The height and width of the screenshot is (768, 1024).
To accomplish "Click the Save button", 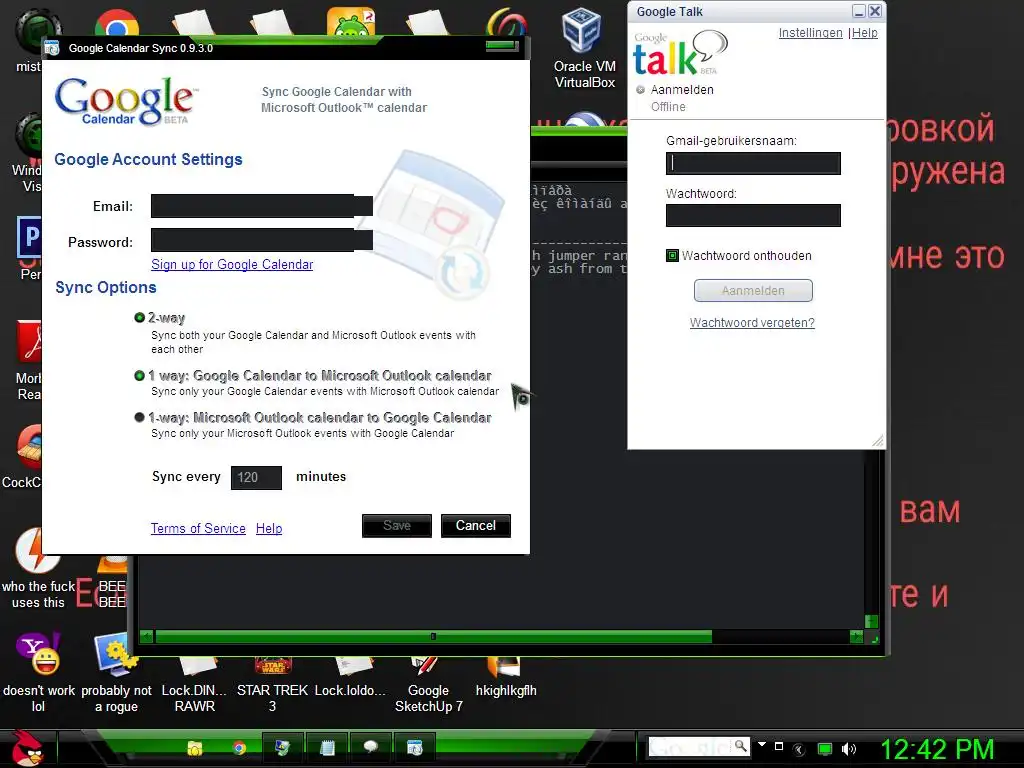I will tap(397, 526).
